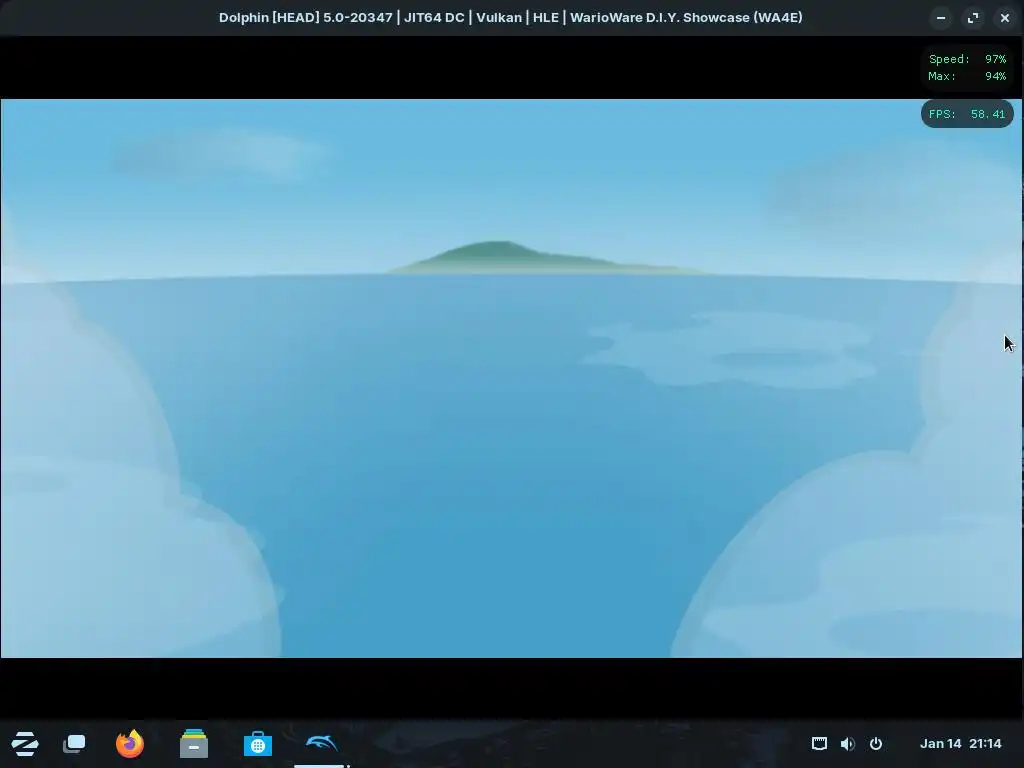The width and height of the screenshot is (1024, 768).
Task: Open the Software store taskbar icon
Action: pyautogui.click(x=257, y=744)
